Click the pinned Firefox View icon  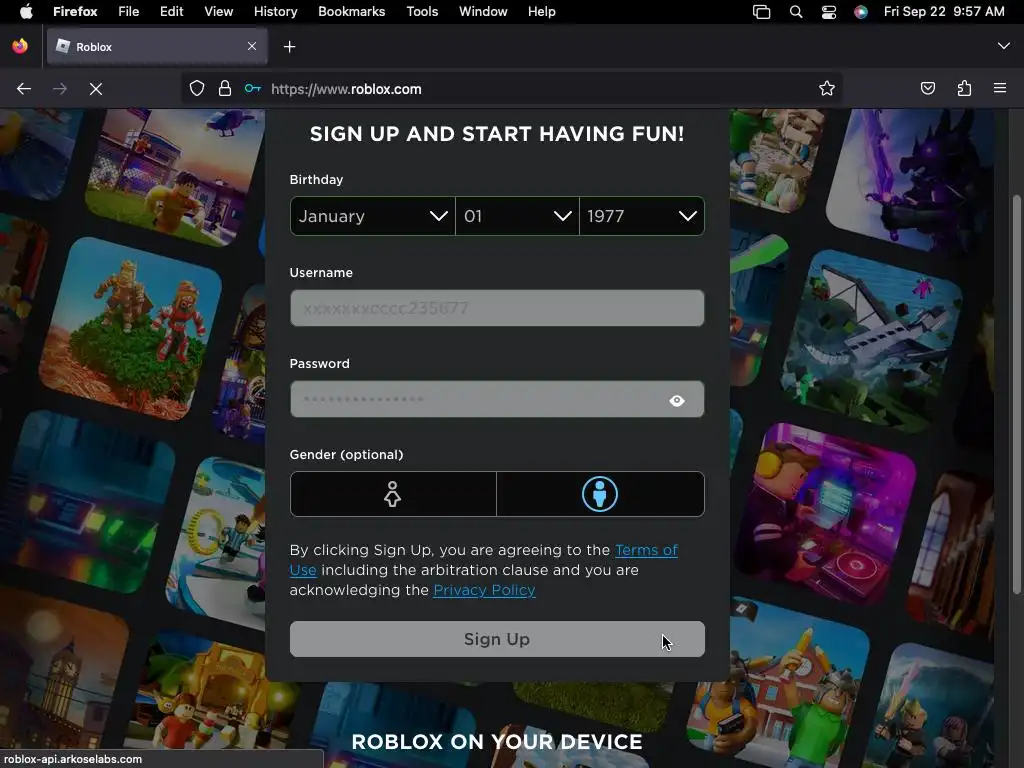[20, 46]
